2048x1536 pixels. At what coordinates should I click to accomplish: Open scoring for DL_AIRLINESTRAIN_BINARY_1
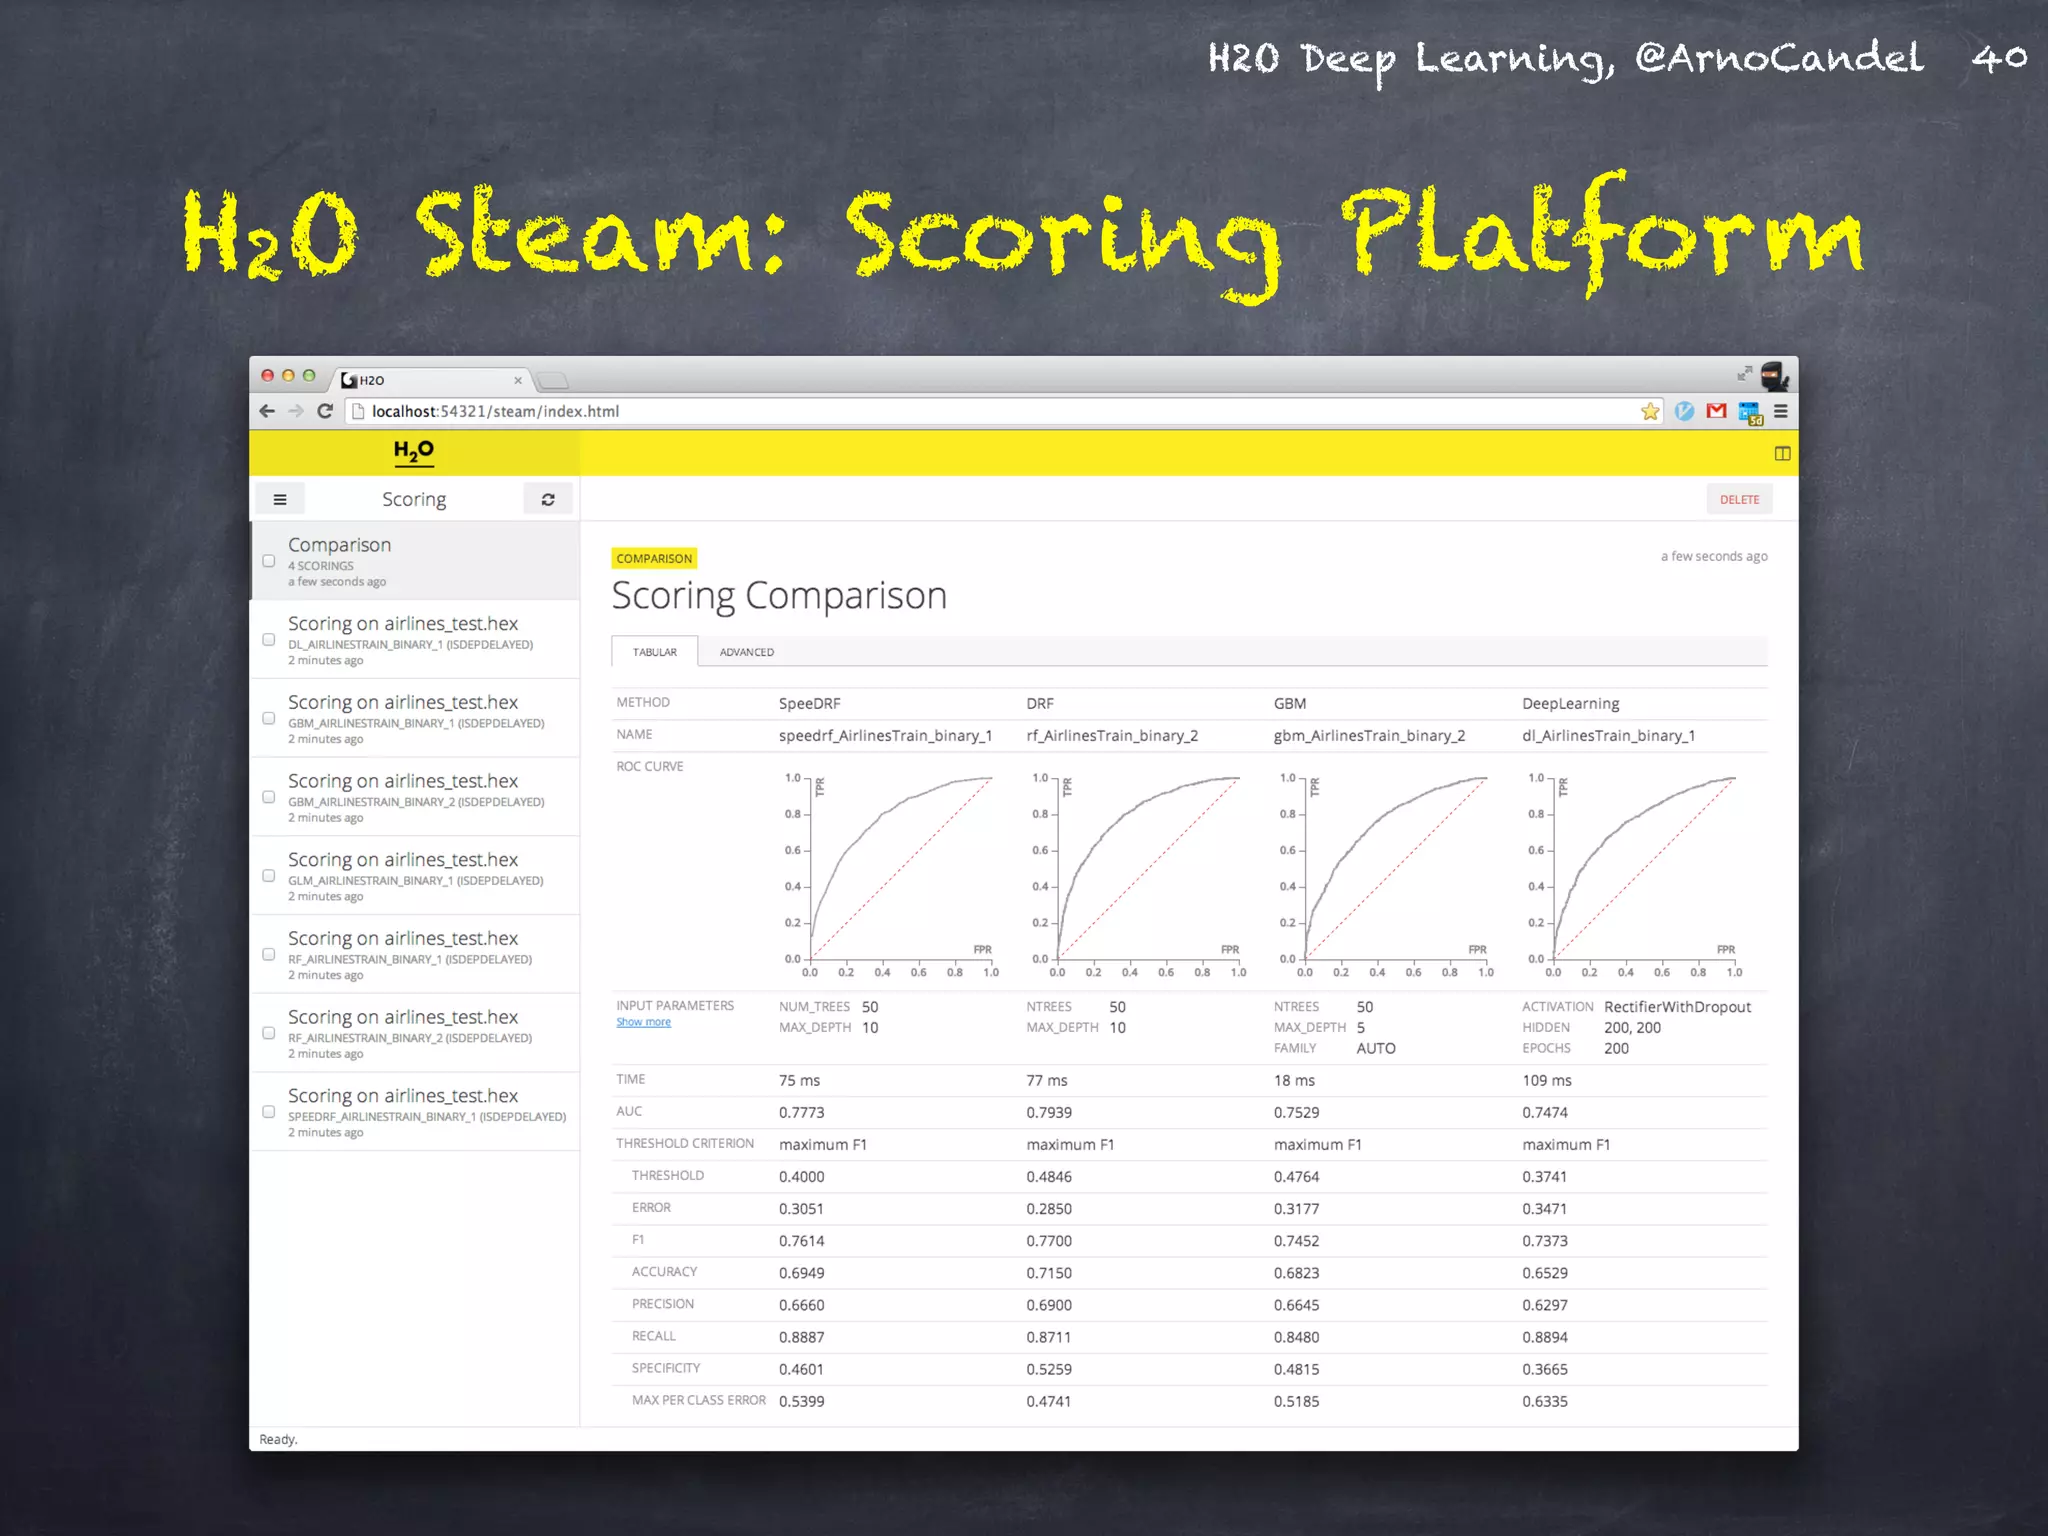coord(415,640)
